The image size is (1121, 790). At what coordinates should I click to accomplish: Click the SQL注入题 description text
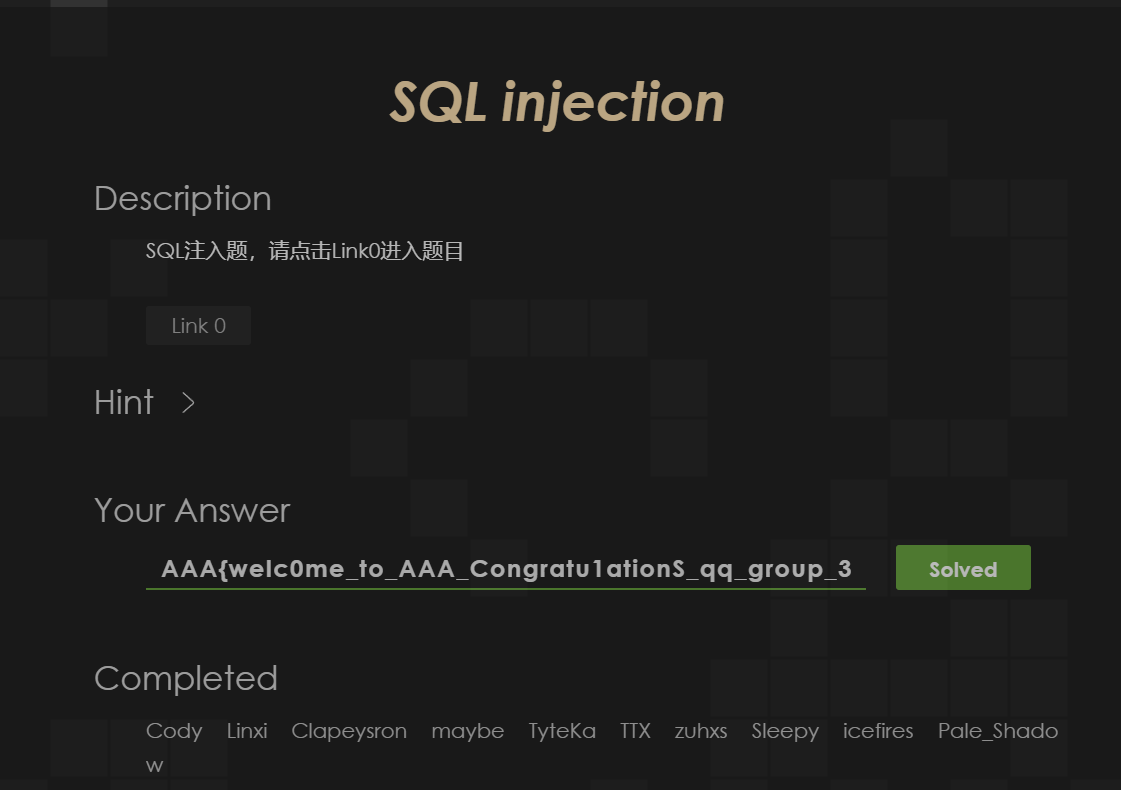click(305, 251)
